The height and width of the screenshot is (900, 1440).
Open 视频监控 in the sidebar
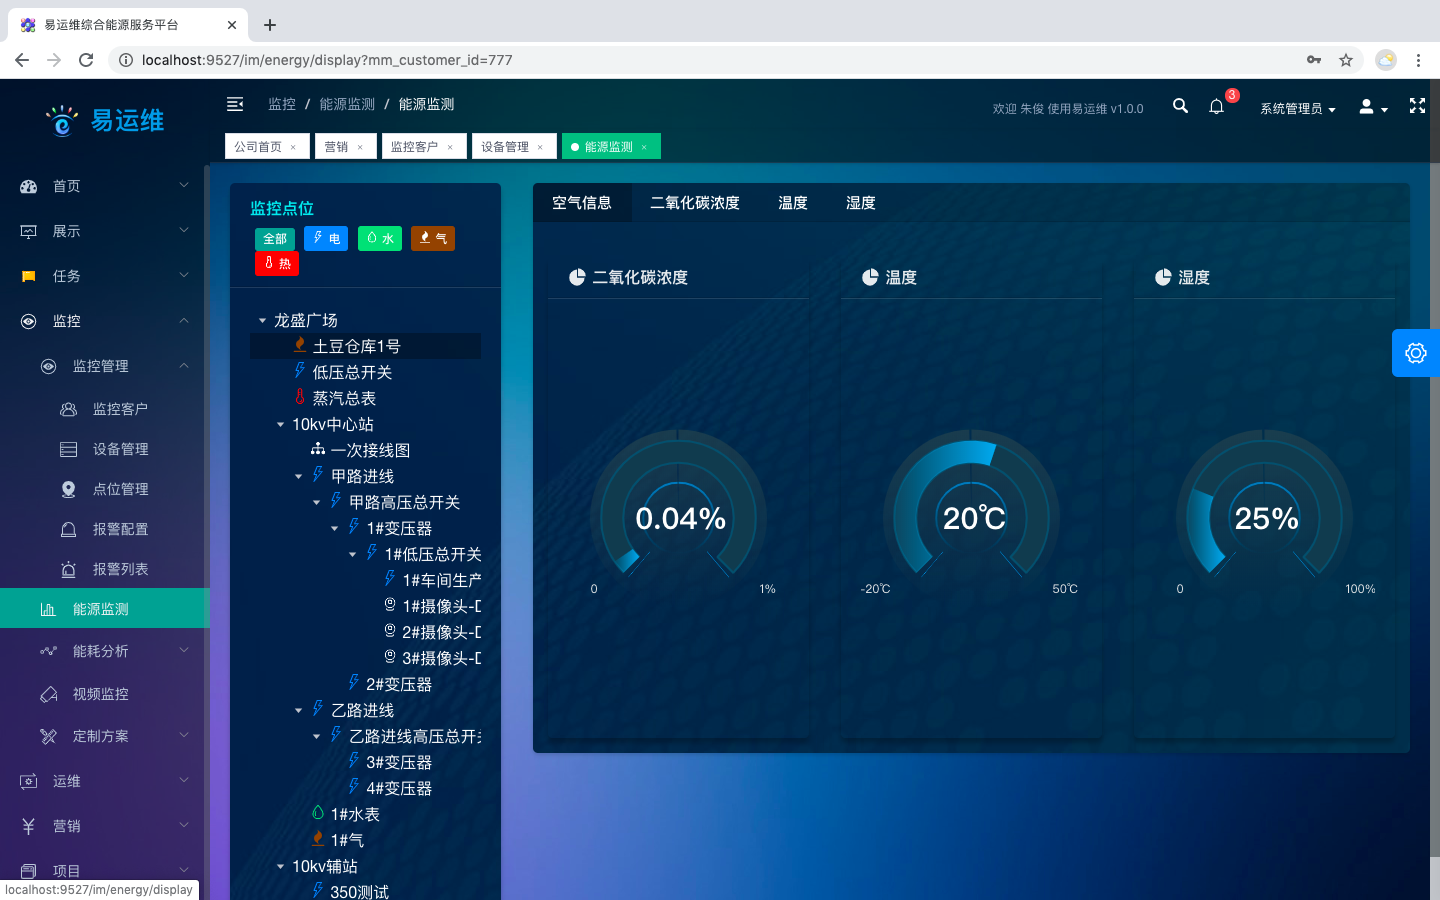click(x=100, y=694)
